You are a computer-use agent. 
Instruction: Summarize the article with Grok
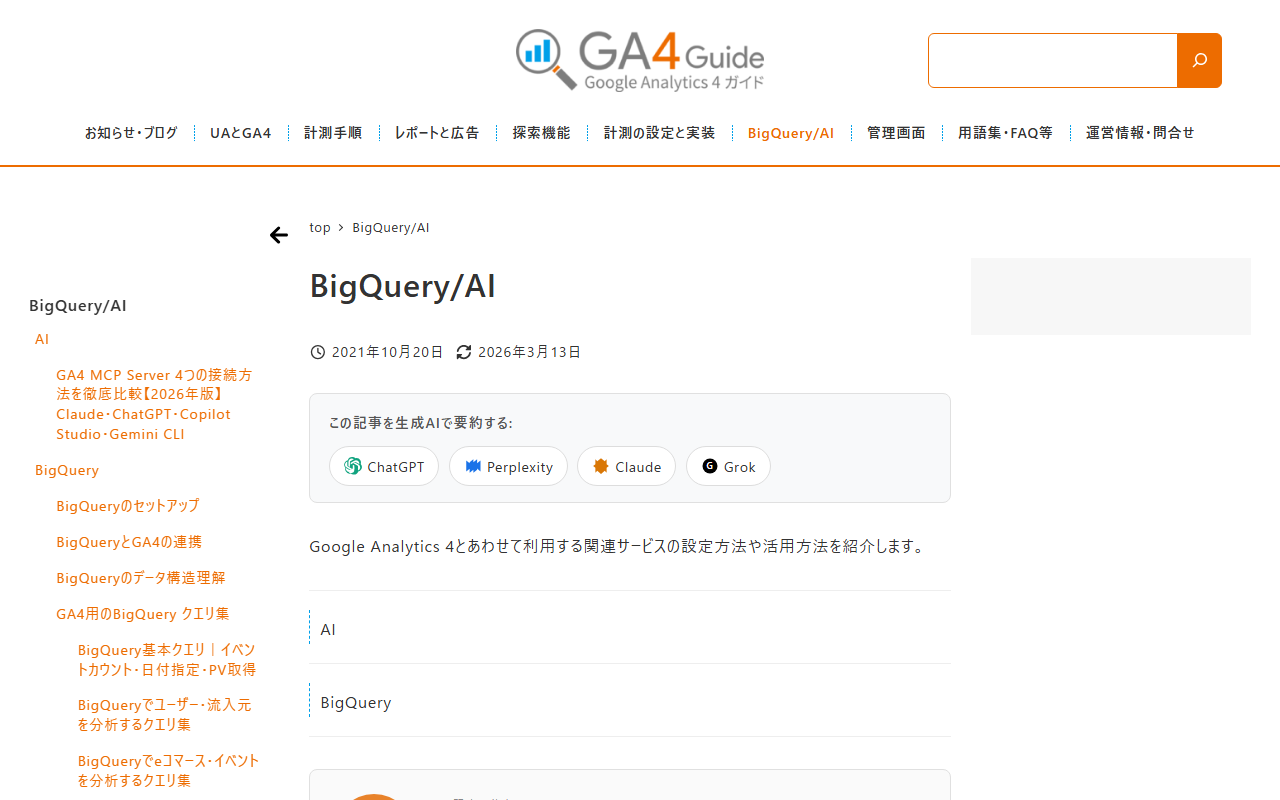pos(728,466)
